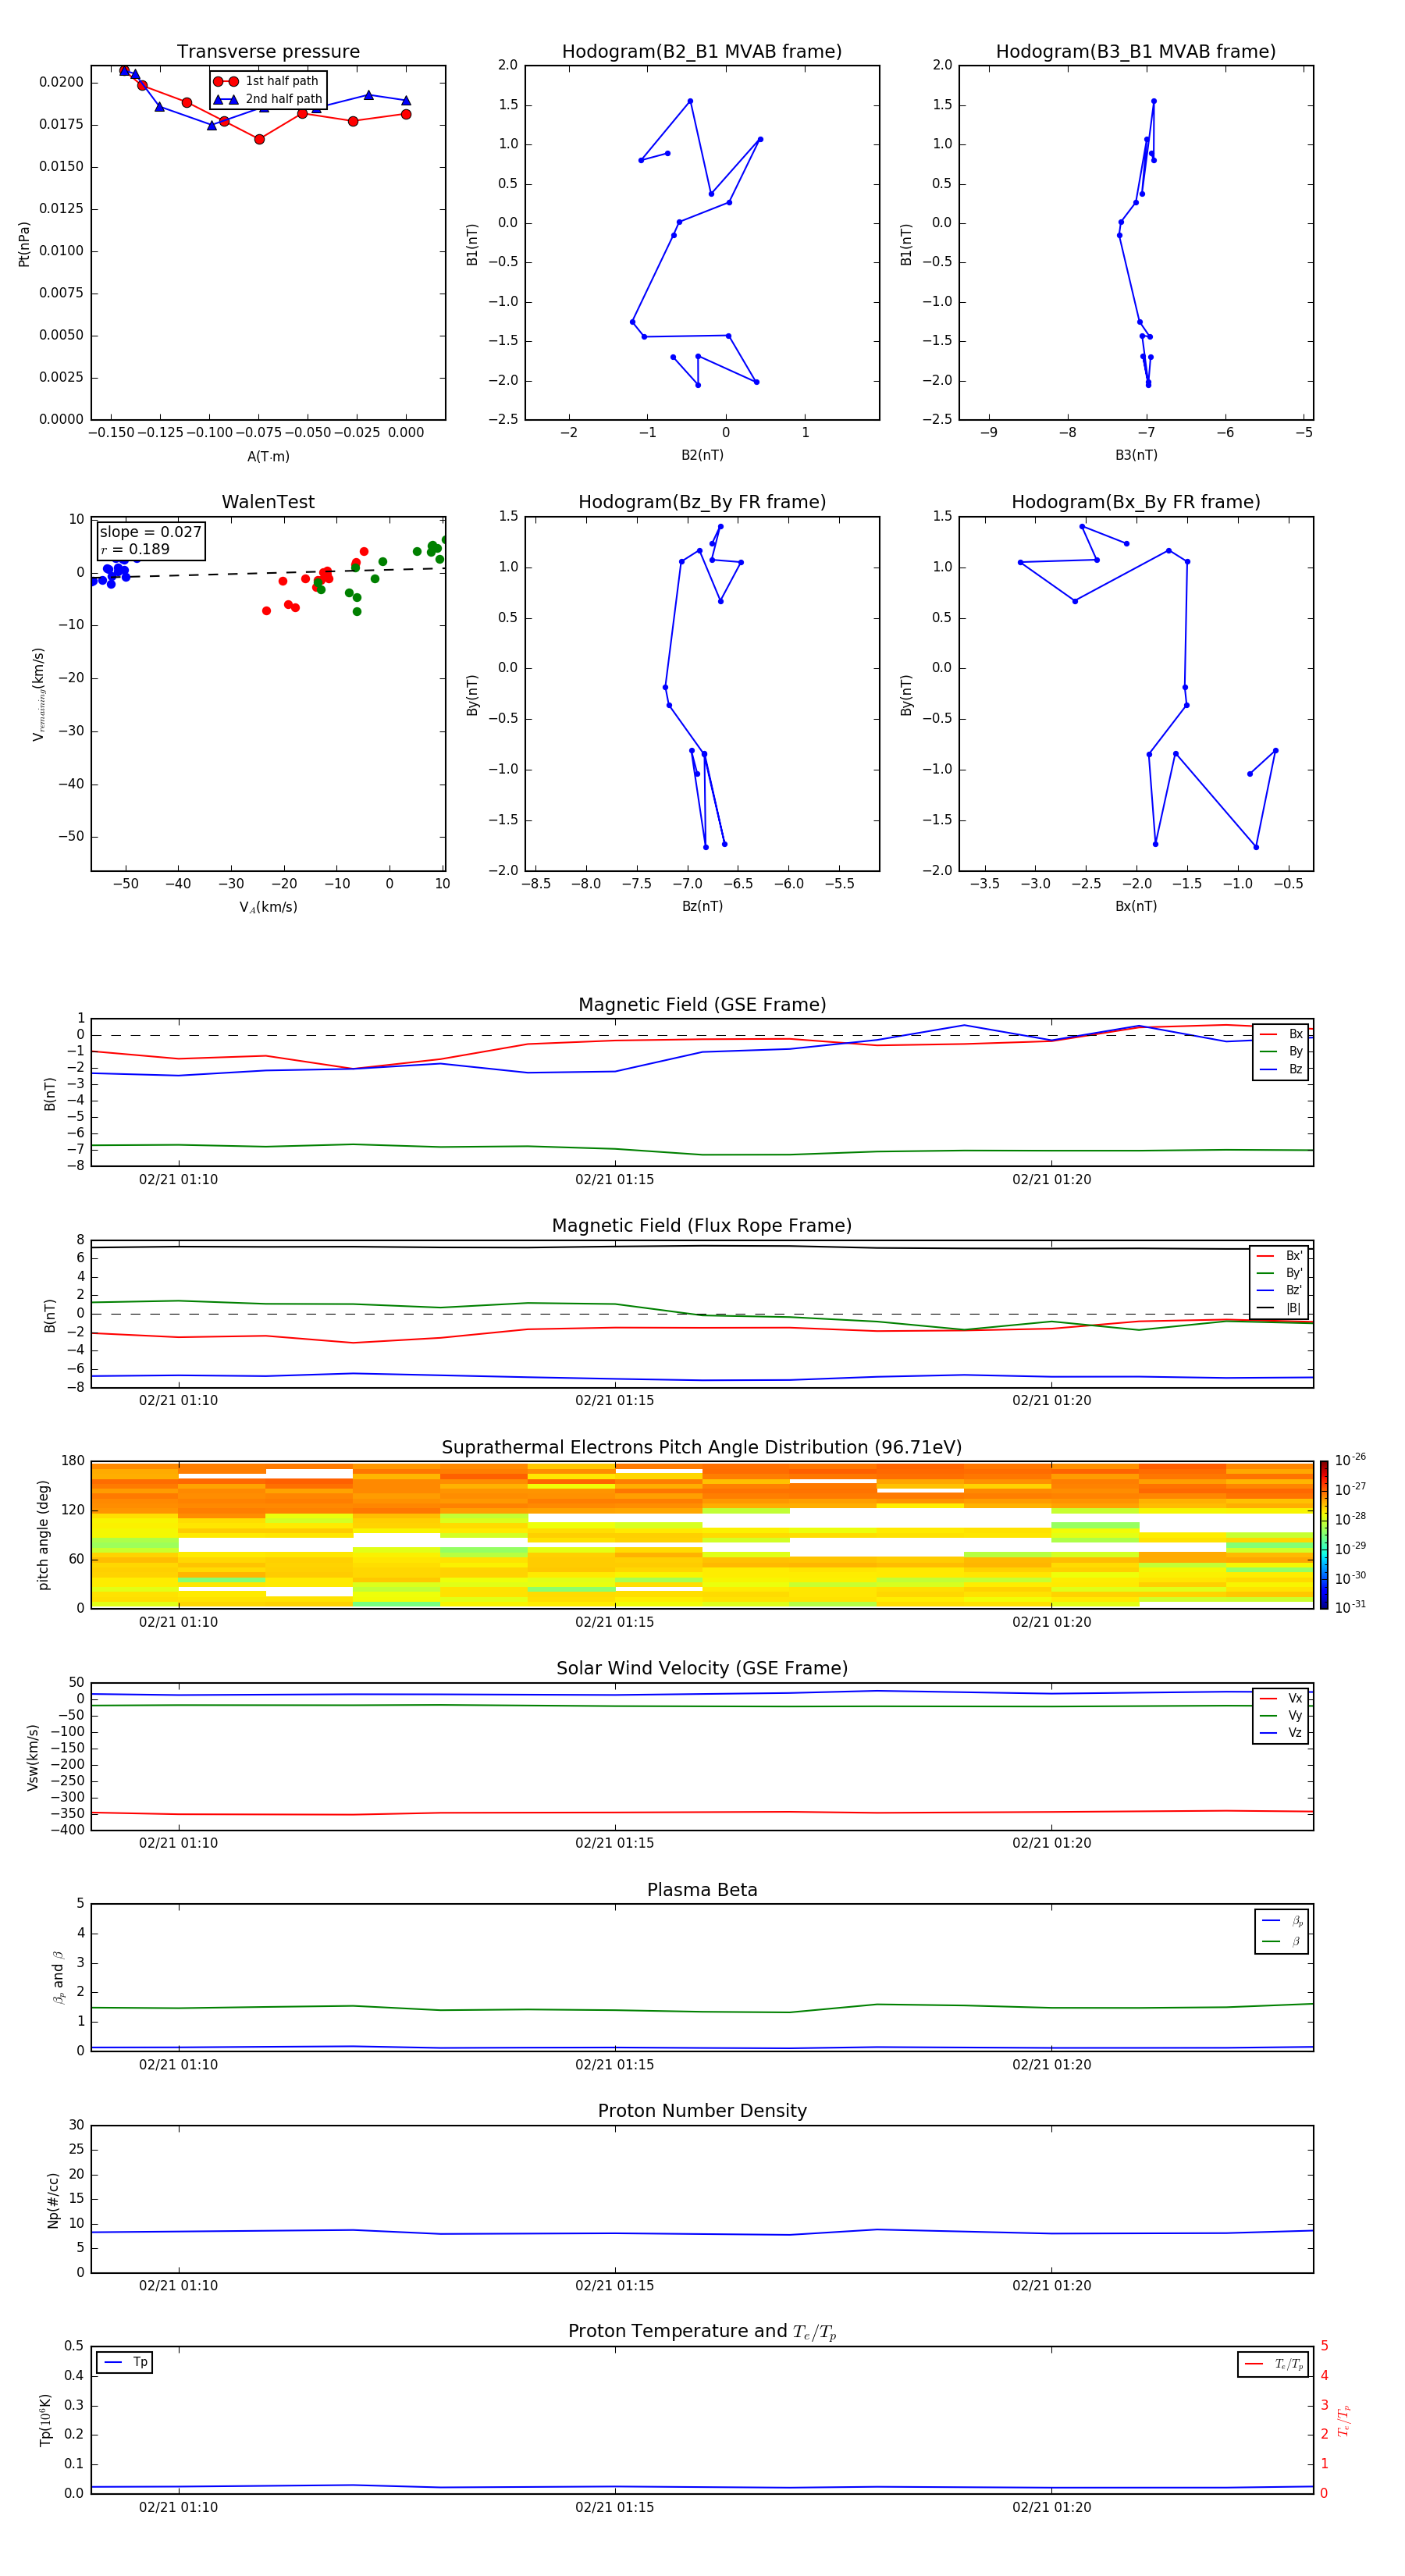Viewport: 1405px width, 2576px height.
Task: Click the "Hodogram(B2_B1 MVAB frame)" title
Action: point(702,52)
